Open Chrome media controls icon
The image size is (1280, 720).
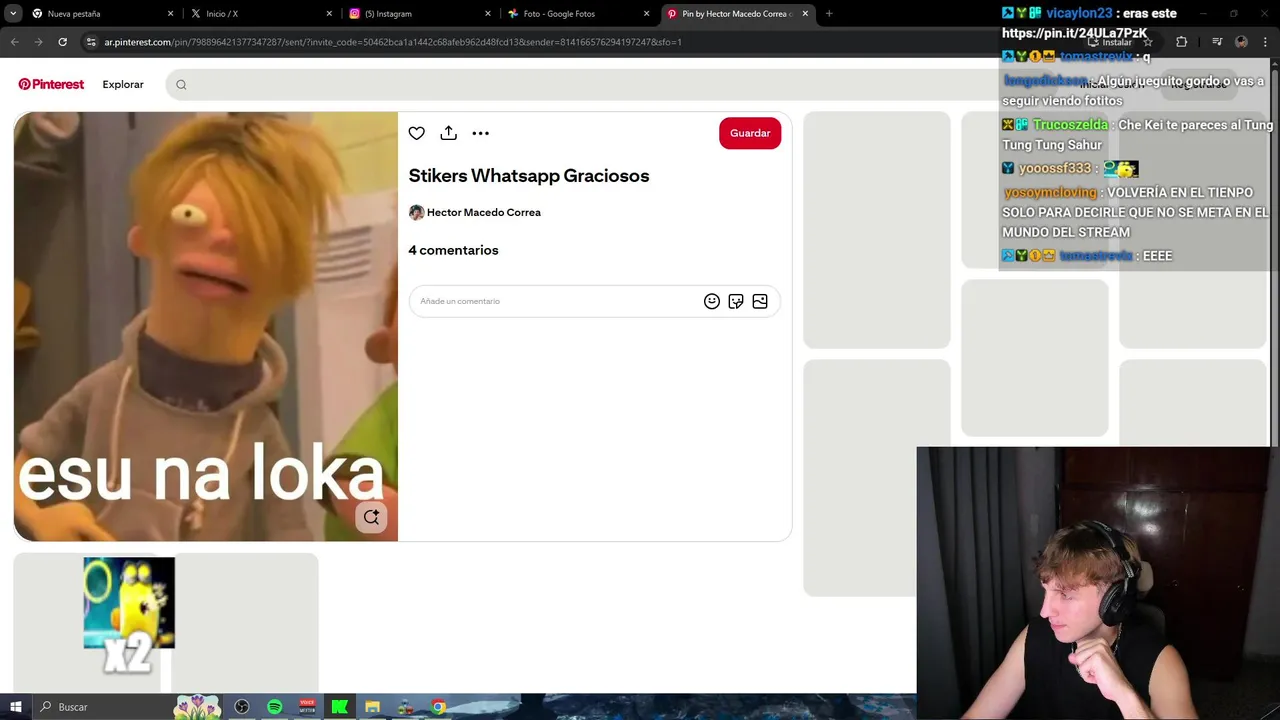(1217, 42)
